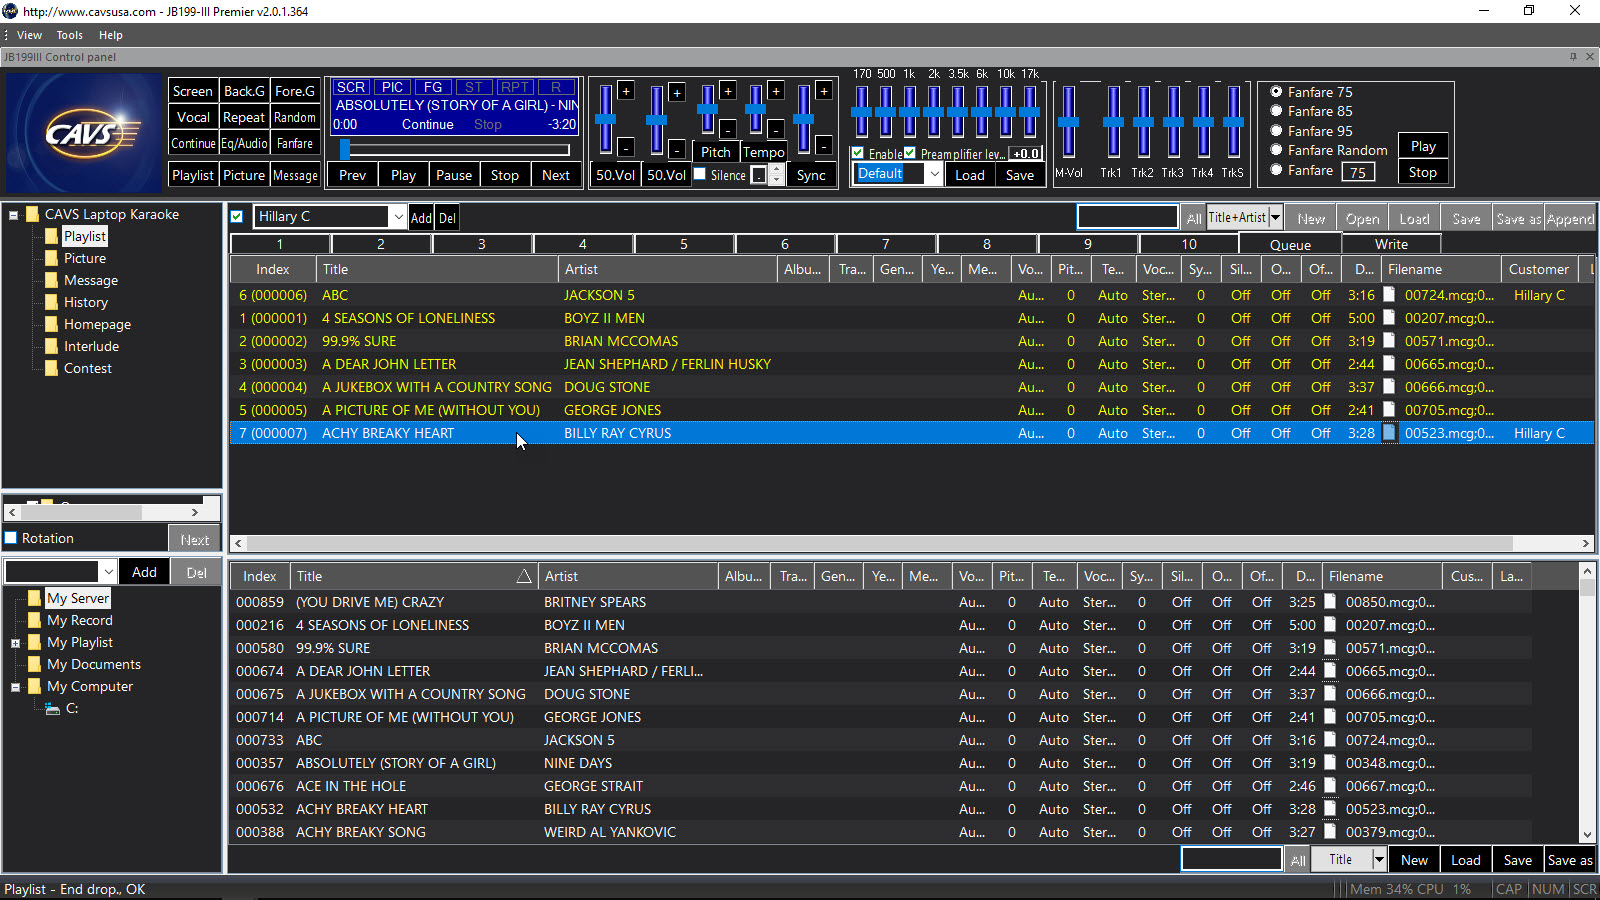Click the Homepage folder icon
The height and width of the screenshot is (900, 1600).
click(x=51, y=325)
